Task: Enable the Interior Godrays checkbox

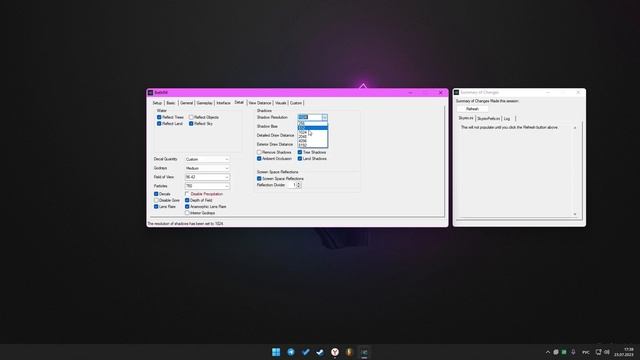Action: pos(187,213)
